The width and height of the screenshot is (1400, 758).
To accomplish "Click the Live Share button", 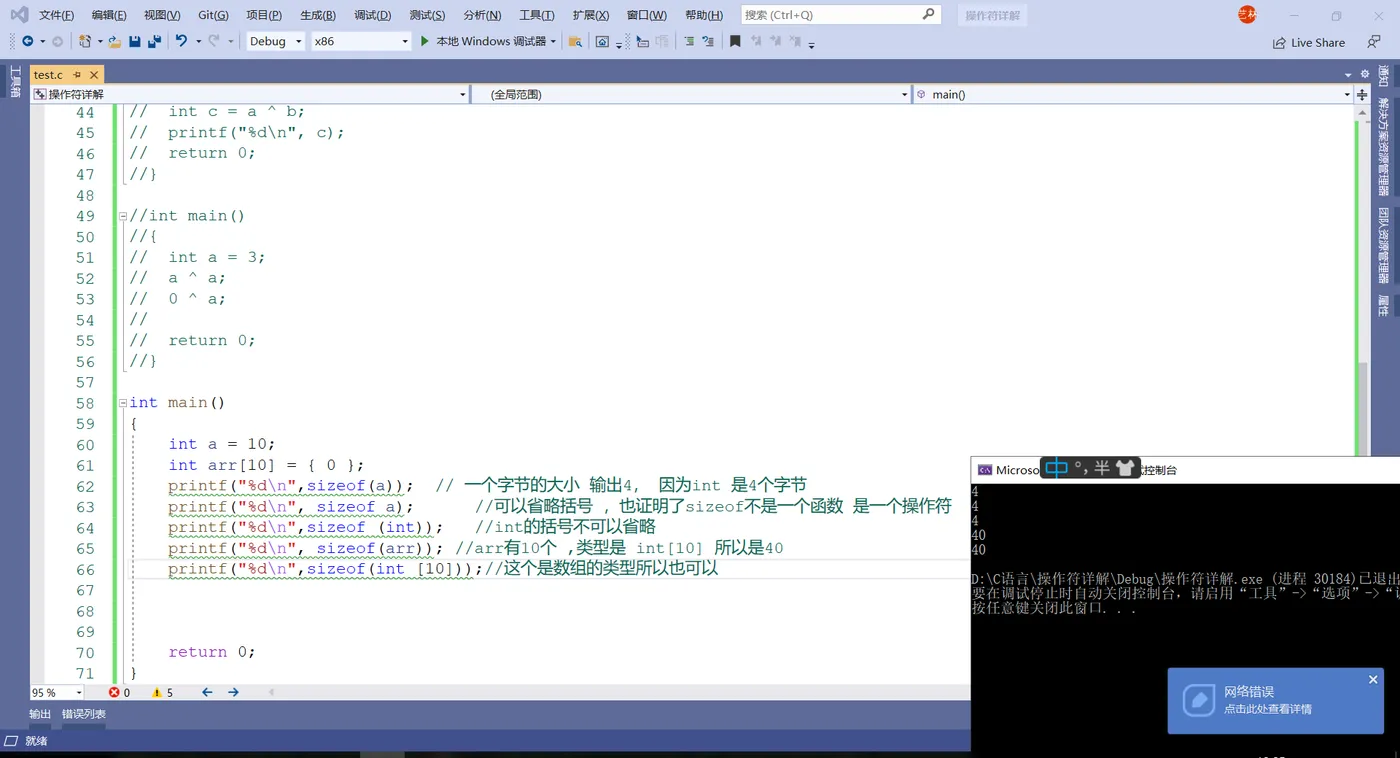I will tap(1309, 42).
